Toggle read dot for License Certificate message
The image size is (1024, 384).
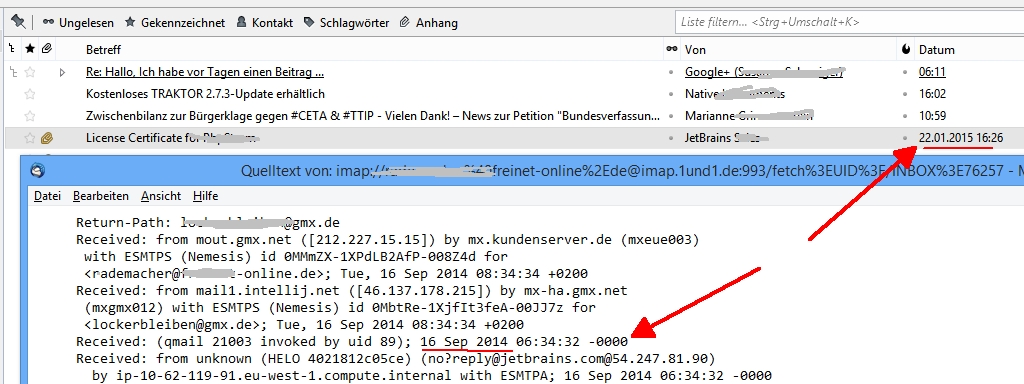click(671, 138)
